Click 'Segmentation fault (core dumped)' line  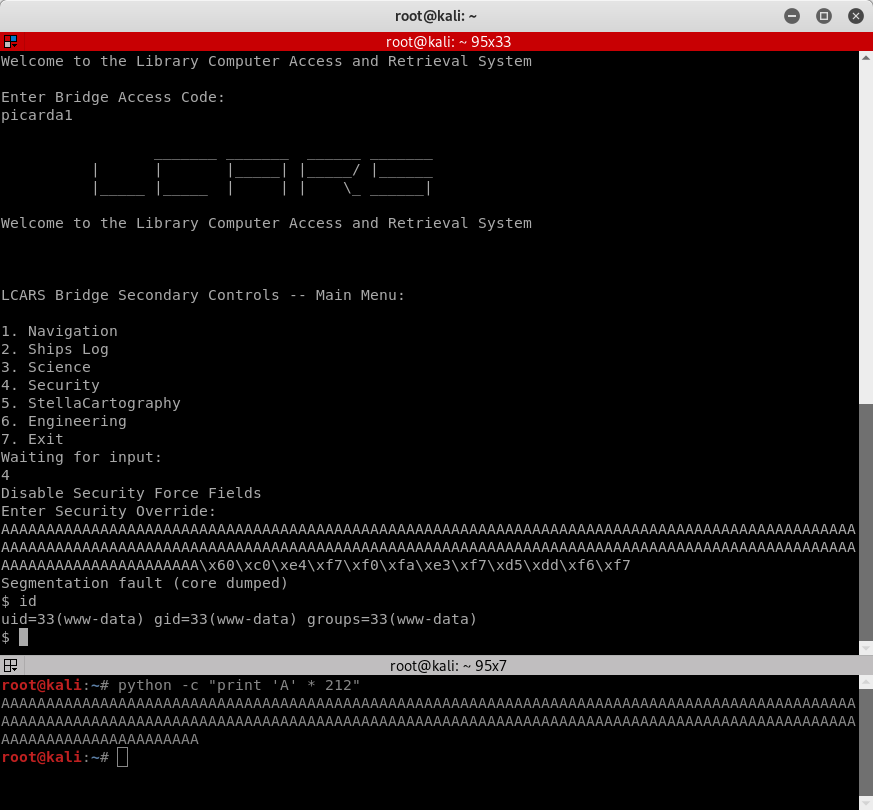[144, 583]
